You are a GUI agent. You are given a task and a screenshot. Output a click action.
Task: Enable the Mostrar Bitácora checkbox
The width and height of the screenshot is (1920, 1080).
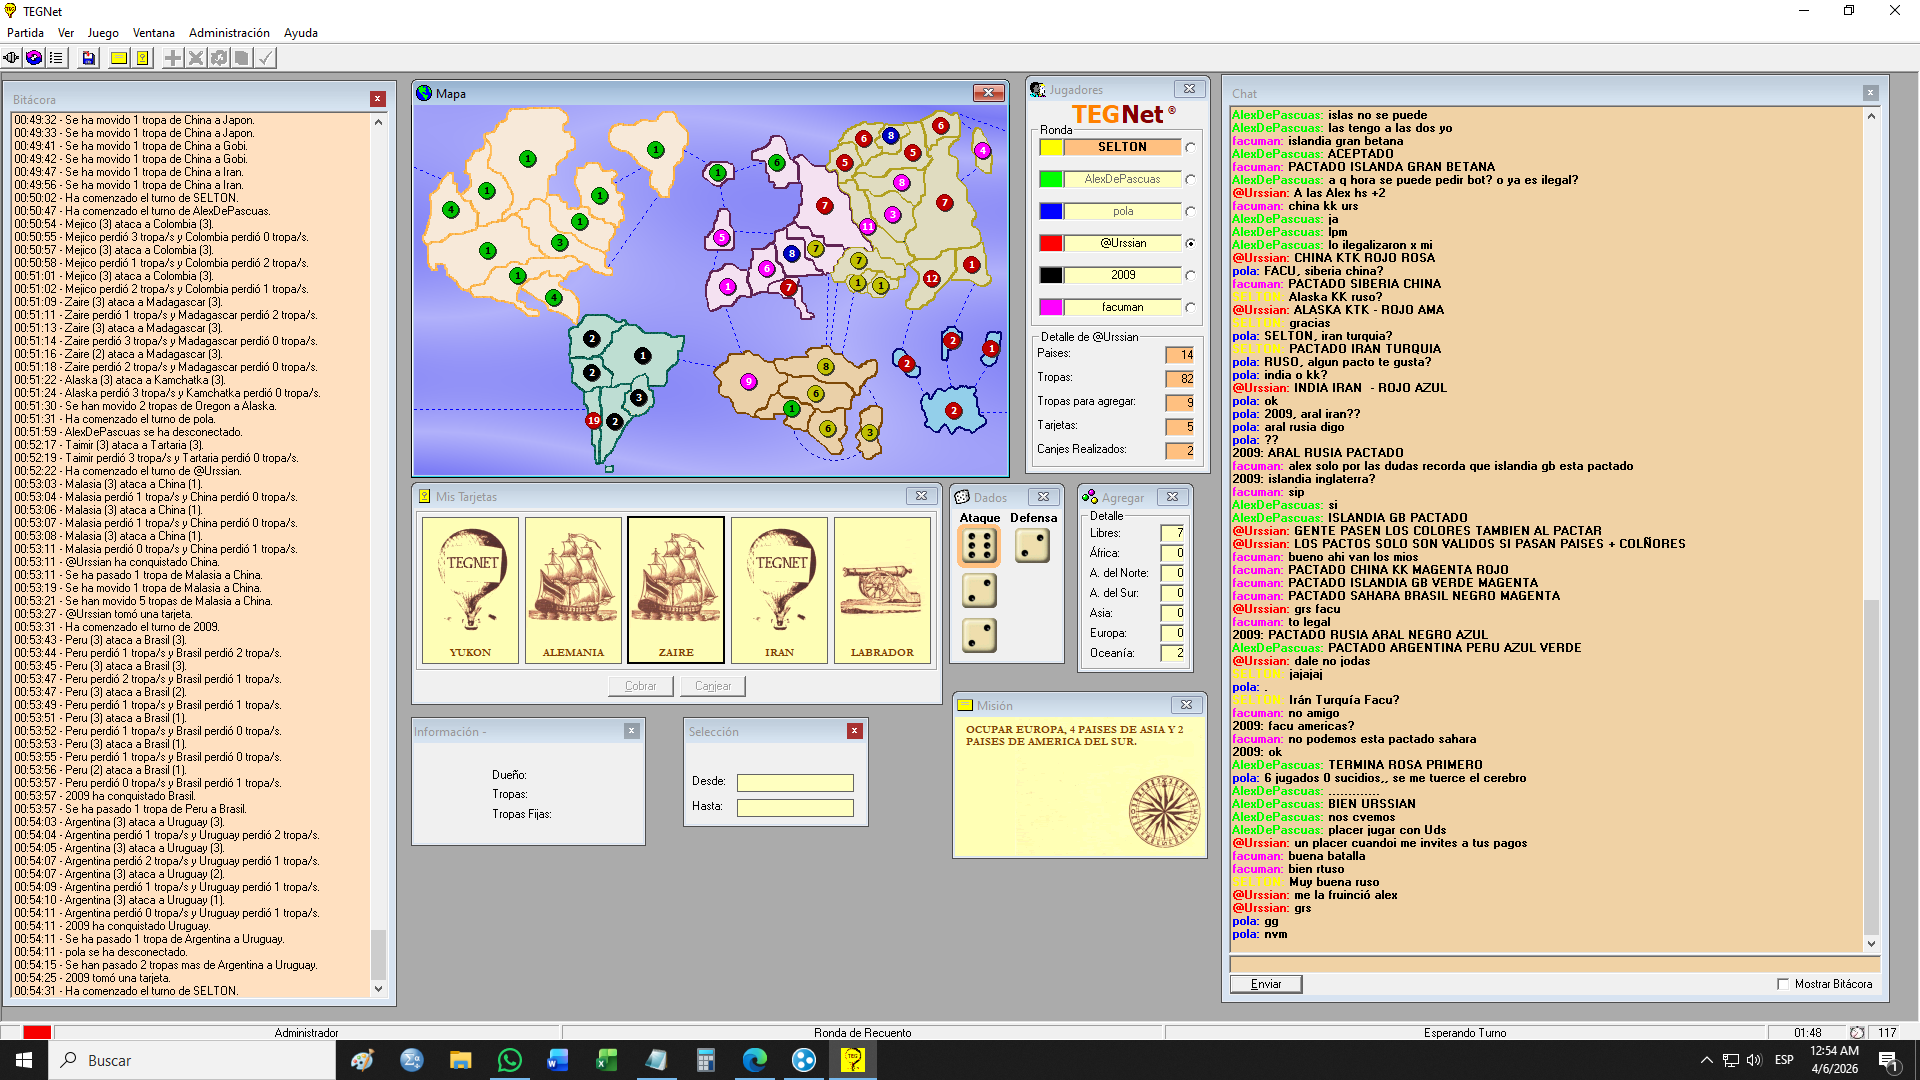click(x=1783, y=984)
